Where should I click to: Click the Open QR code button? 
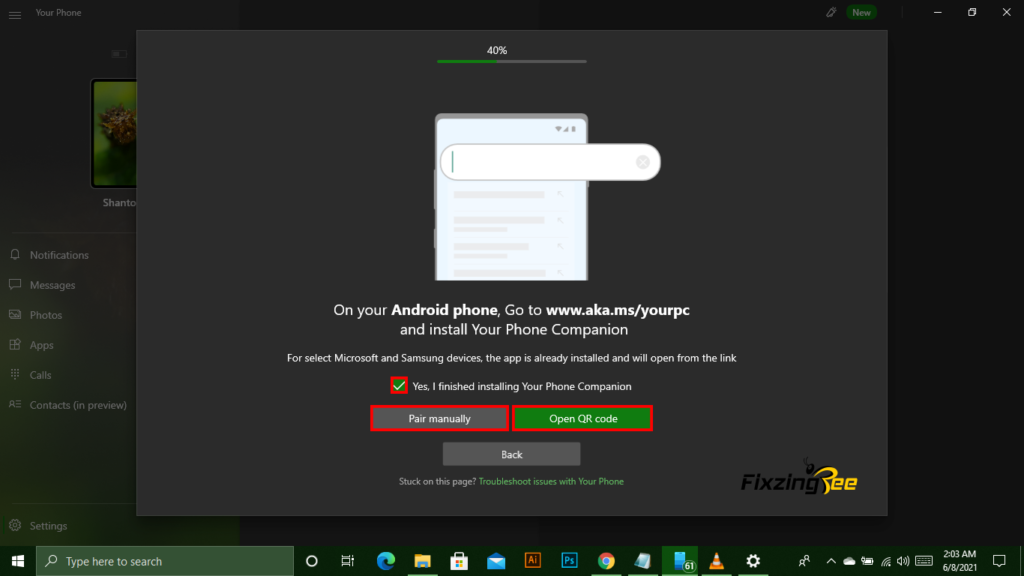click(583, 419)
